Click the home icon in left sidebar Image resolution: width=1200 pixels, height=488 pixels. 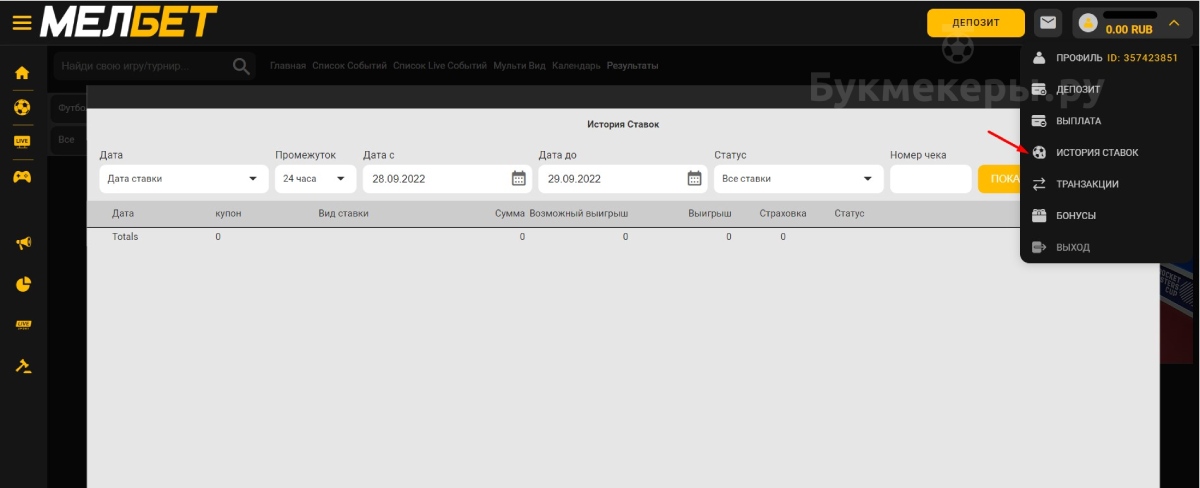point(22,72)
